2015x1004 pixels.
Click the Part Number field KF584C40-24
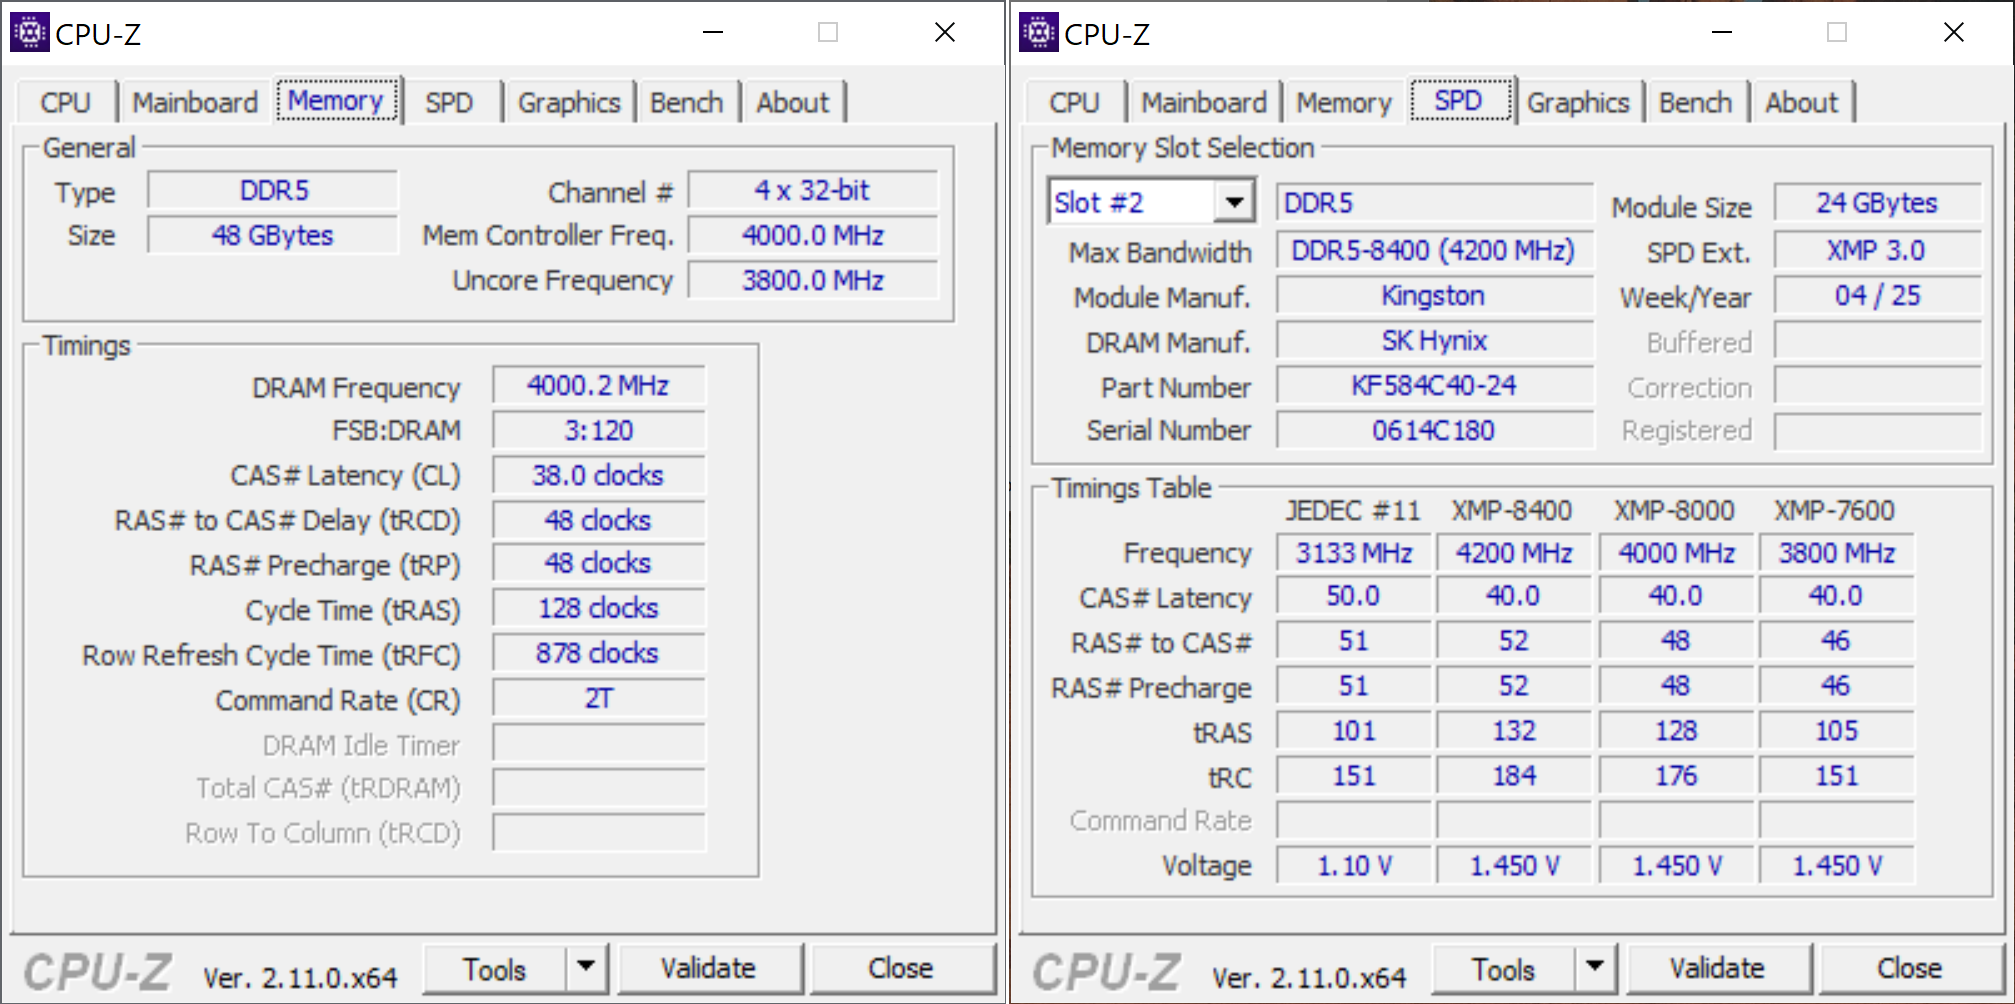pyautogui.click(x=1433, y=386)
